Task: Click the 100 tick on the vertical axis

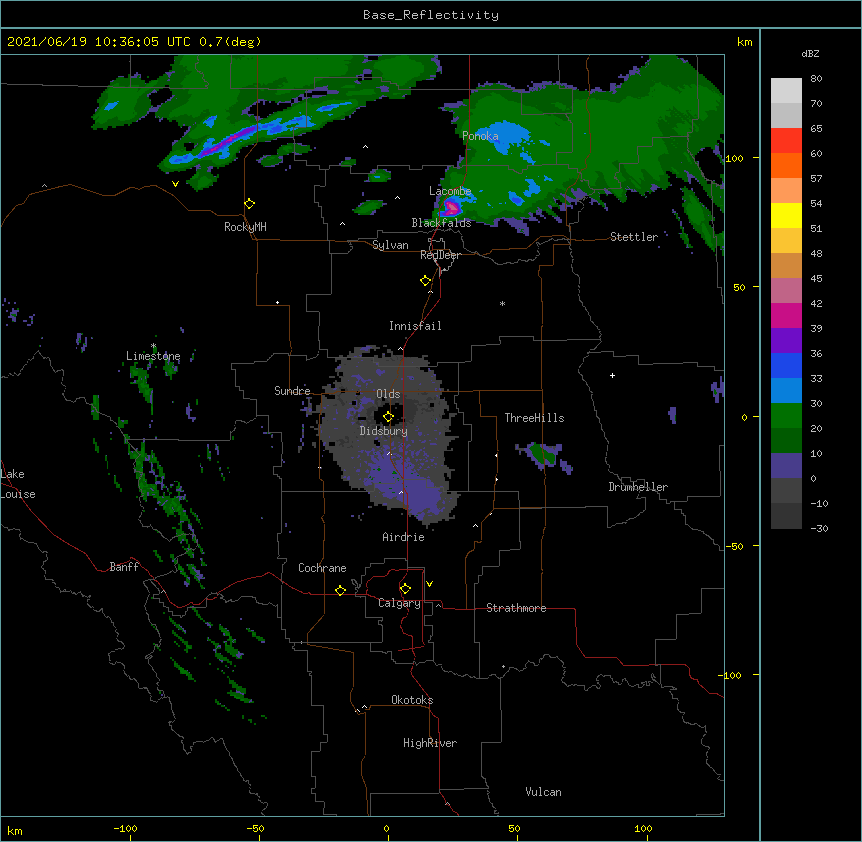Action: (734, 158)
